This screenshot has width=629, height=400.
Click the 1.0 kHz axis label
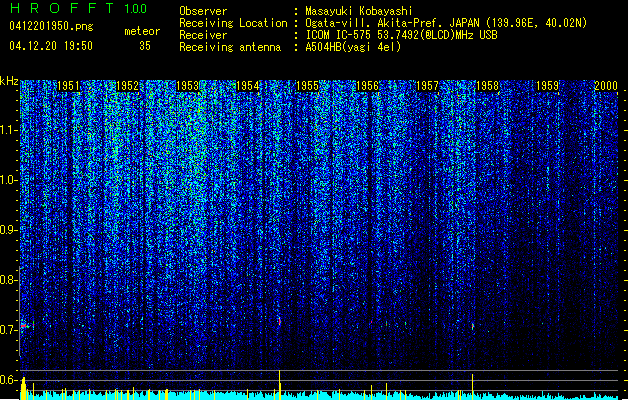tap(8, 180)
